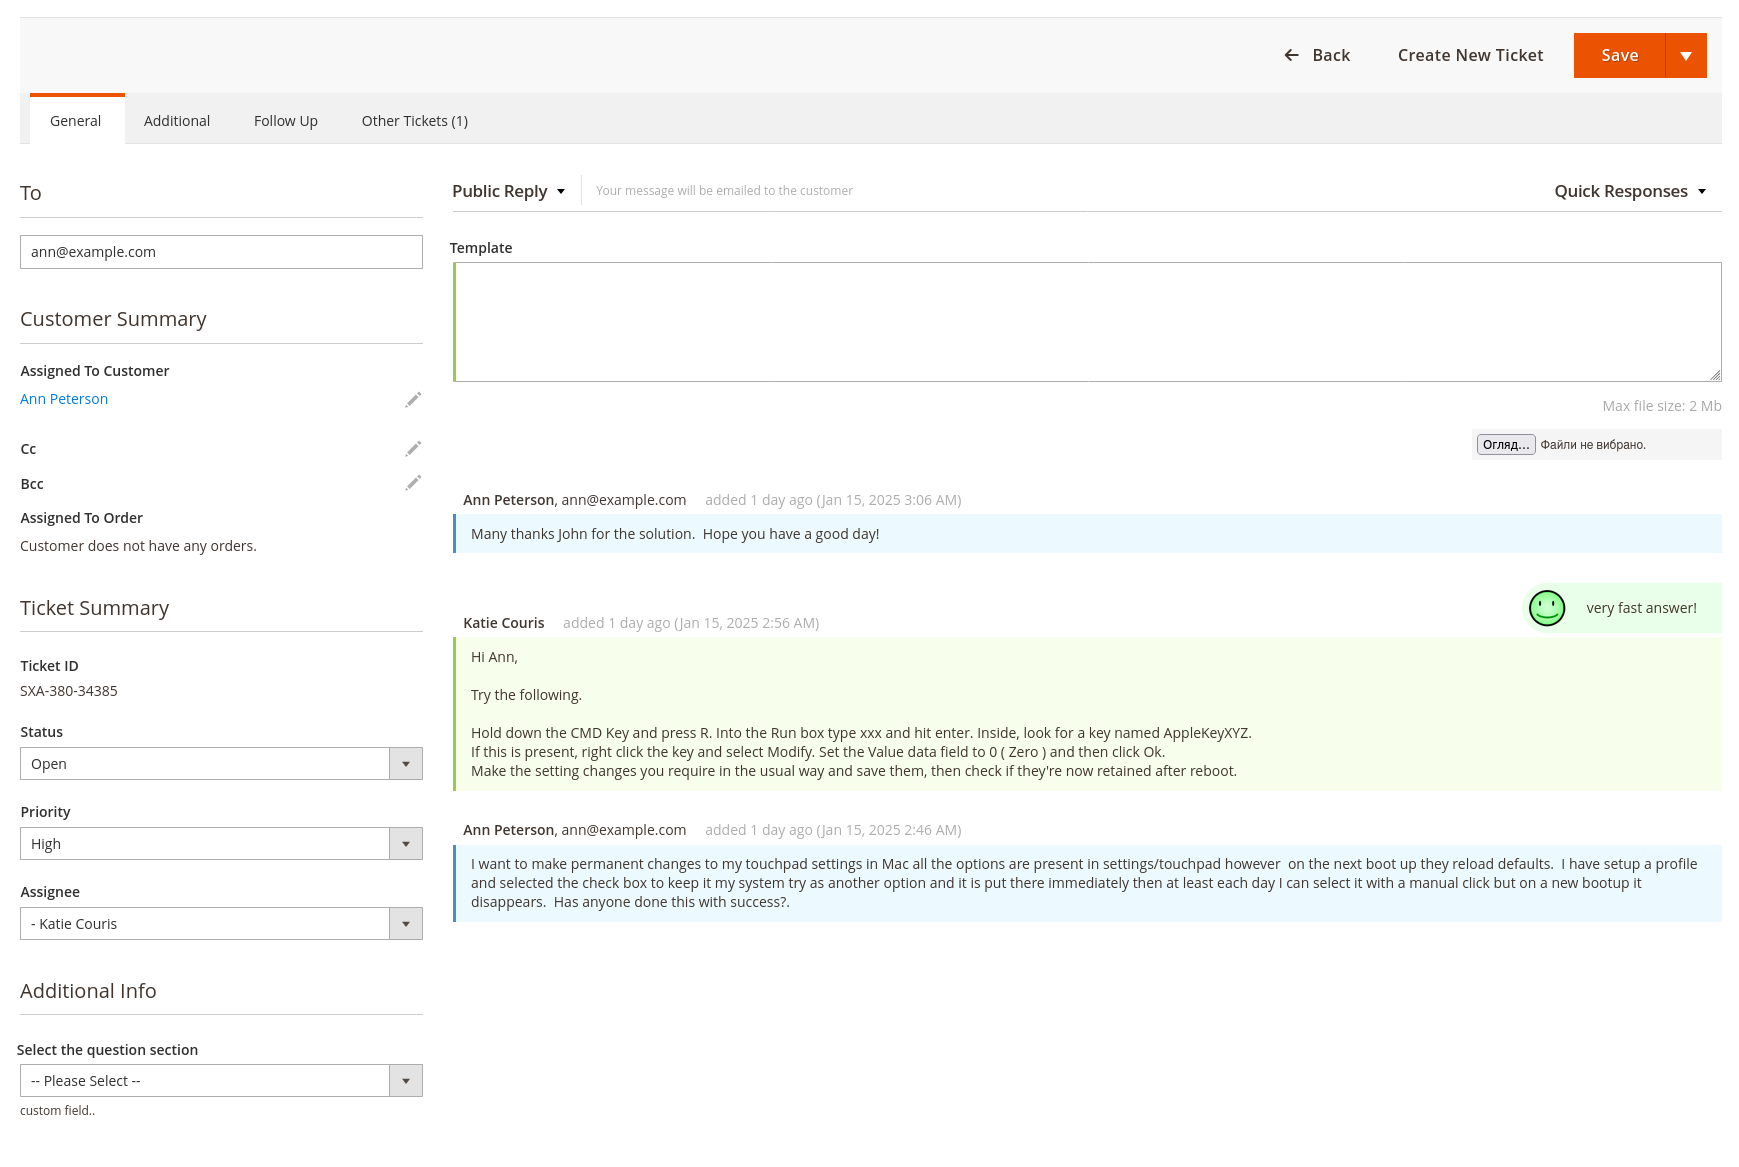Open the Save button dropdown arrow

[1685, 56]
